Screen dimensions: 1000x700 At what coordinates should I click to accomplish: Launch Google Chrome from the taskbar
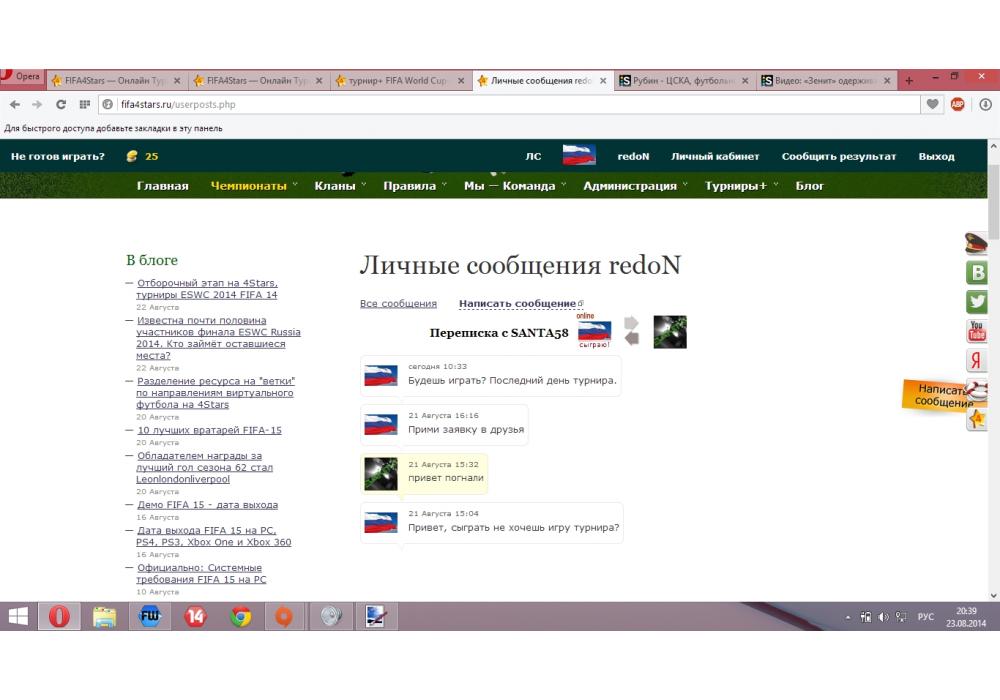point(241,617)
